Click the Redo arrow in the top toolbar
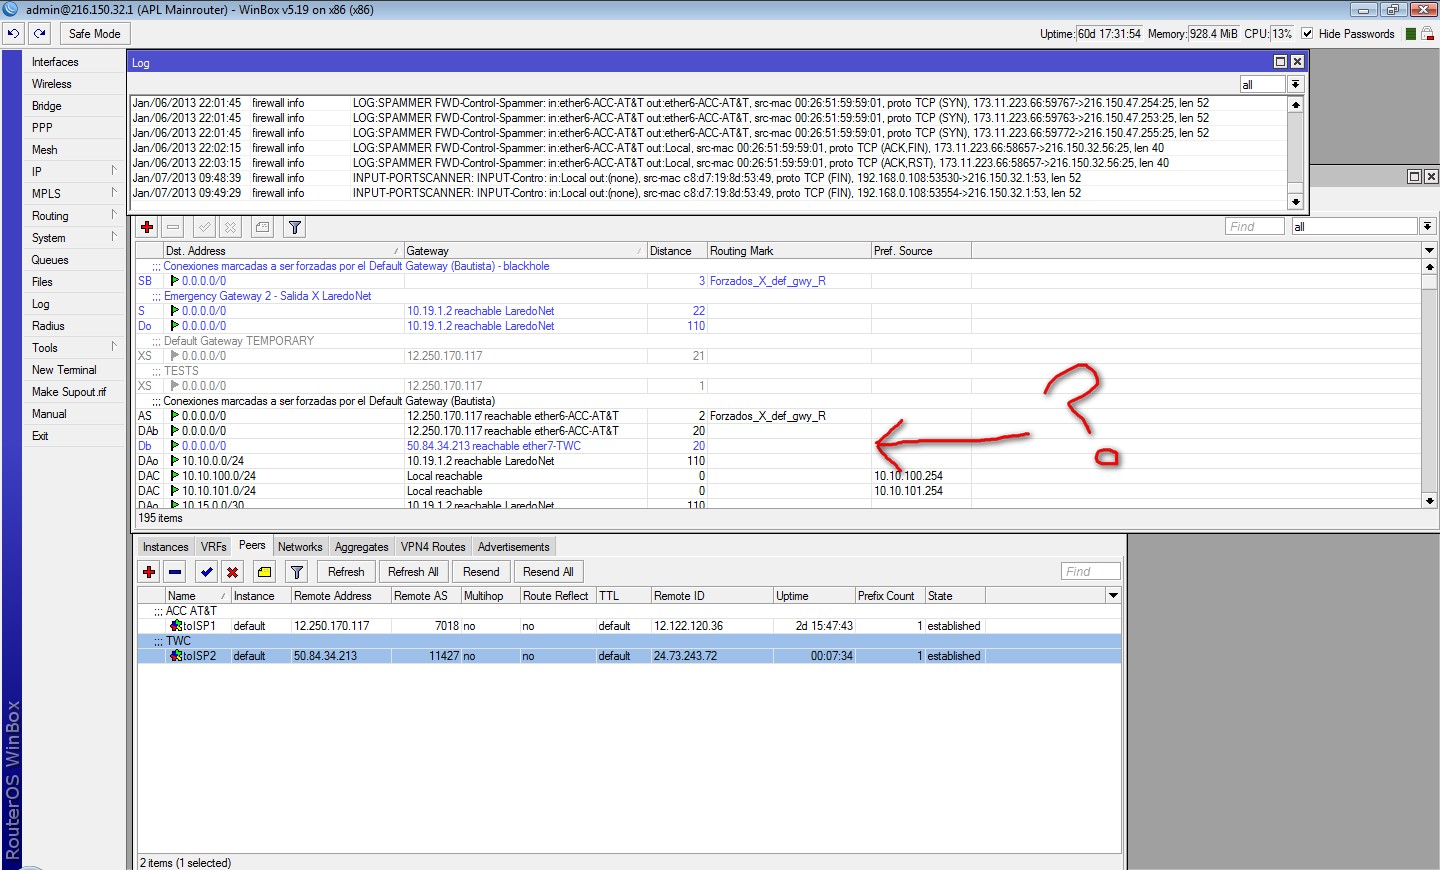 [39, 33]
